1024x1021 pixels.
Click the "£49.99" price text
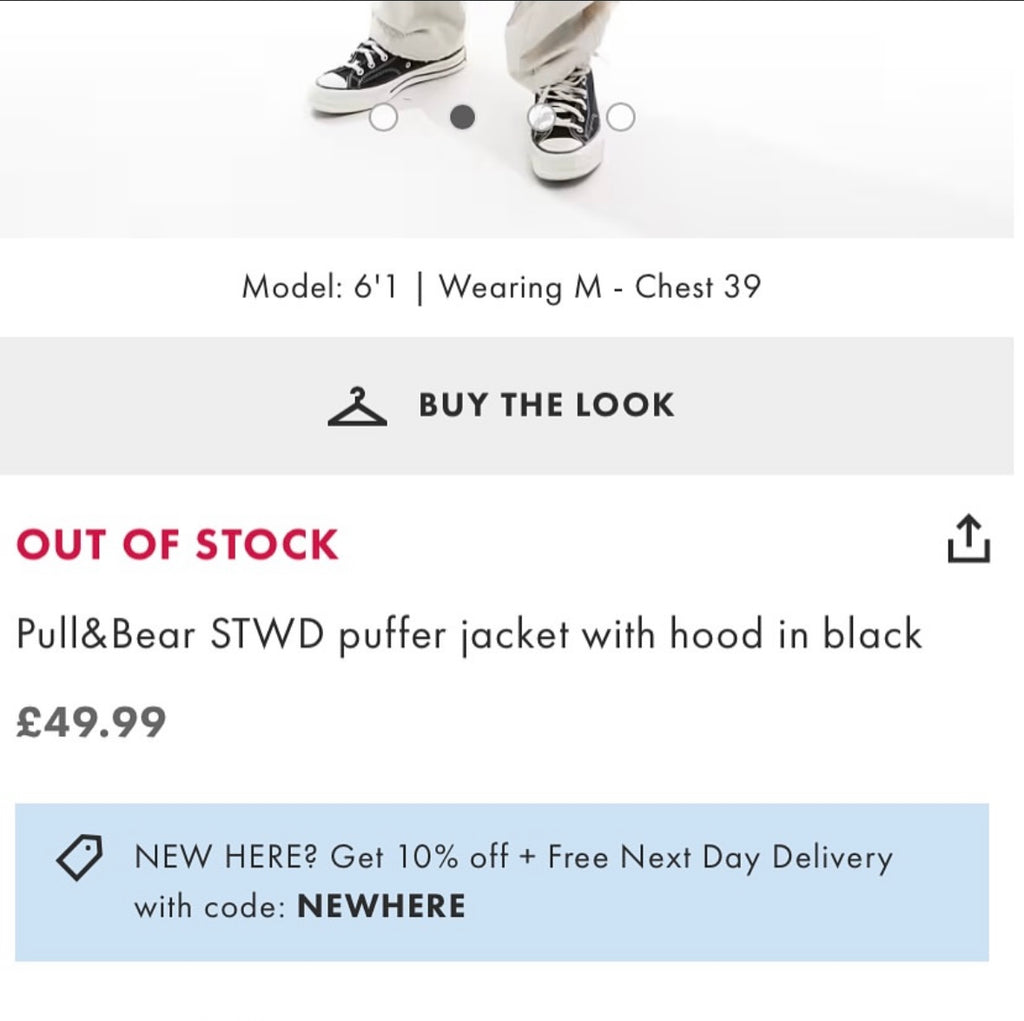pyautogui.click(x=90, y=719)
